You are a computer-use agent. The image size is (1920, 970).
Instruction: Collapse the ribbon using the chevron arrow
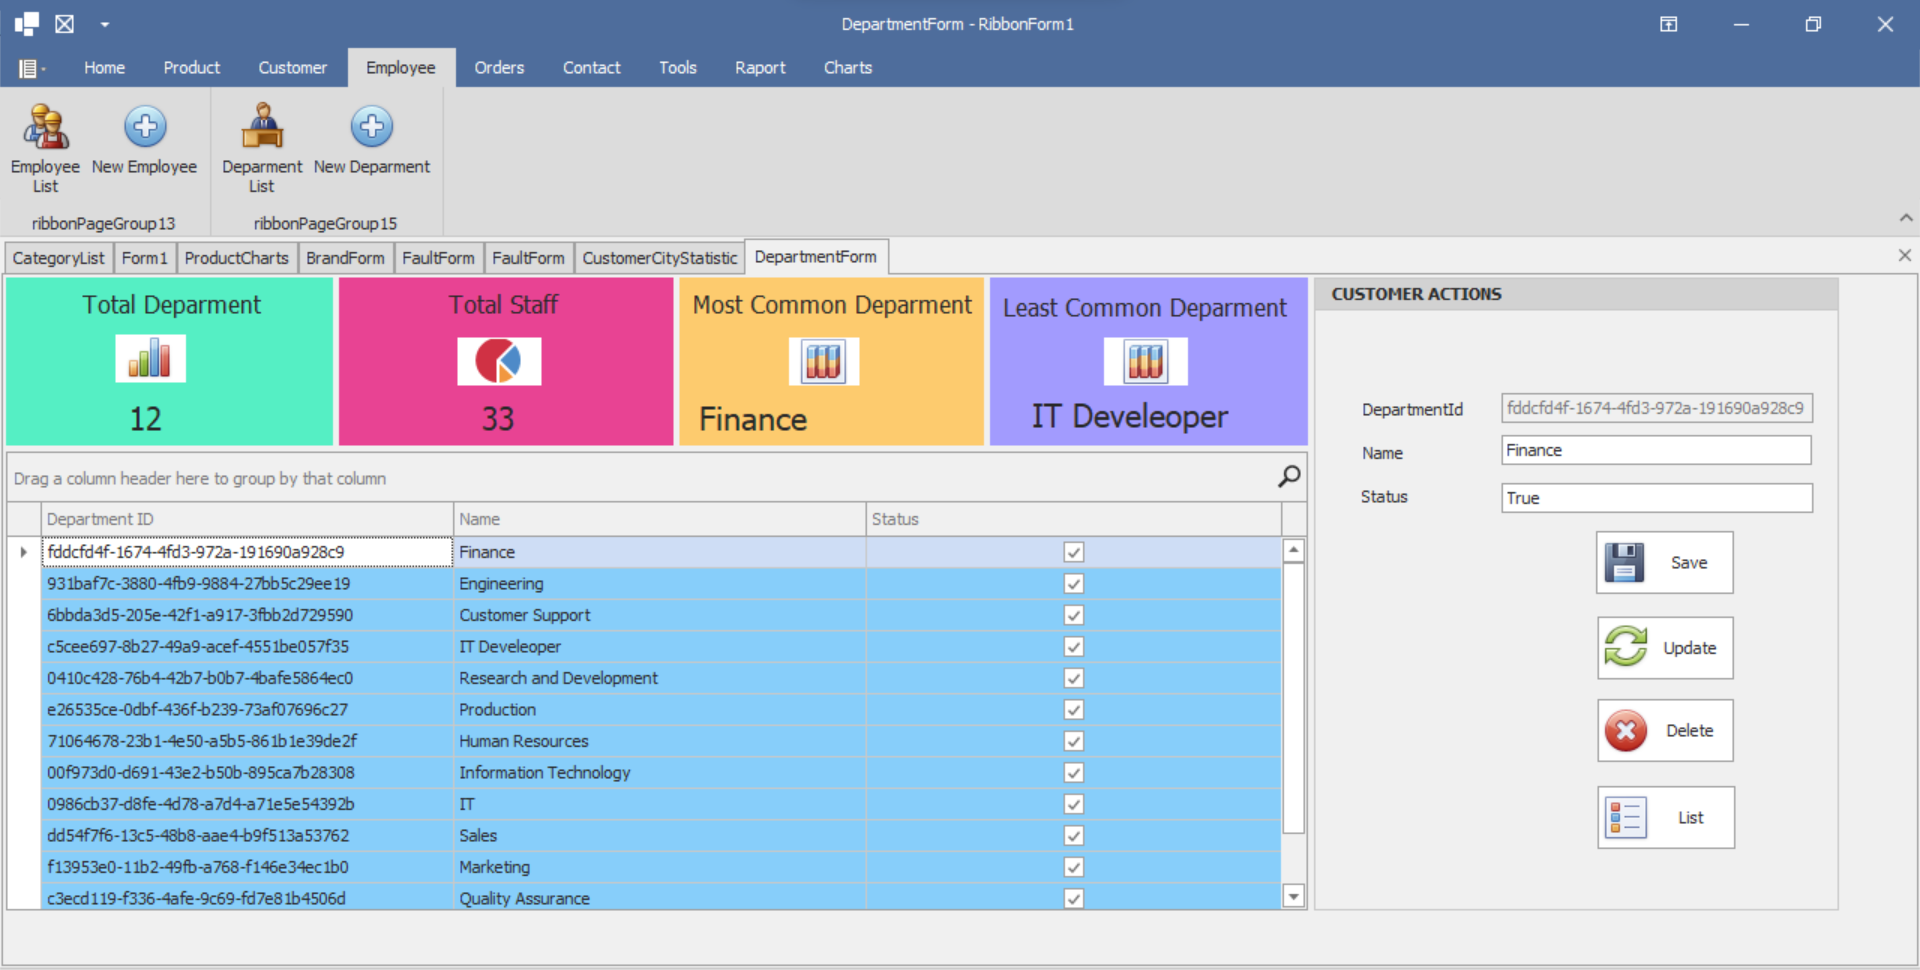coord(1905,218)
